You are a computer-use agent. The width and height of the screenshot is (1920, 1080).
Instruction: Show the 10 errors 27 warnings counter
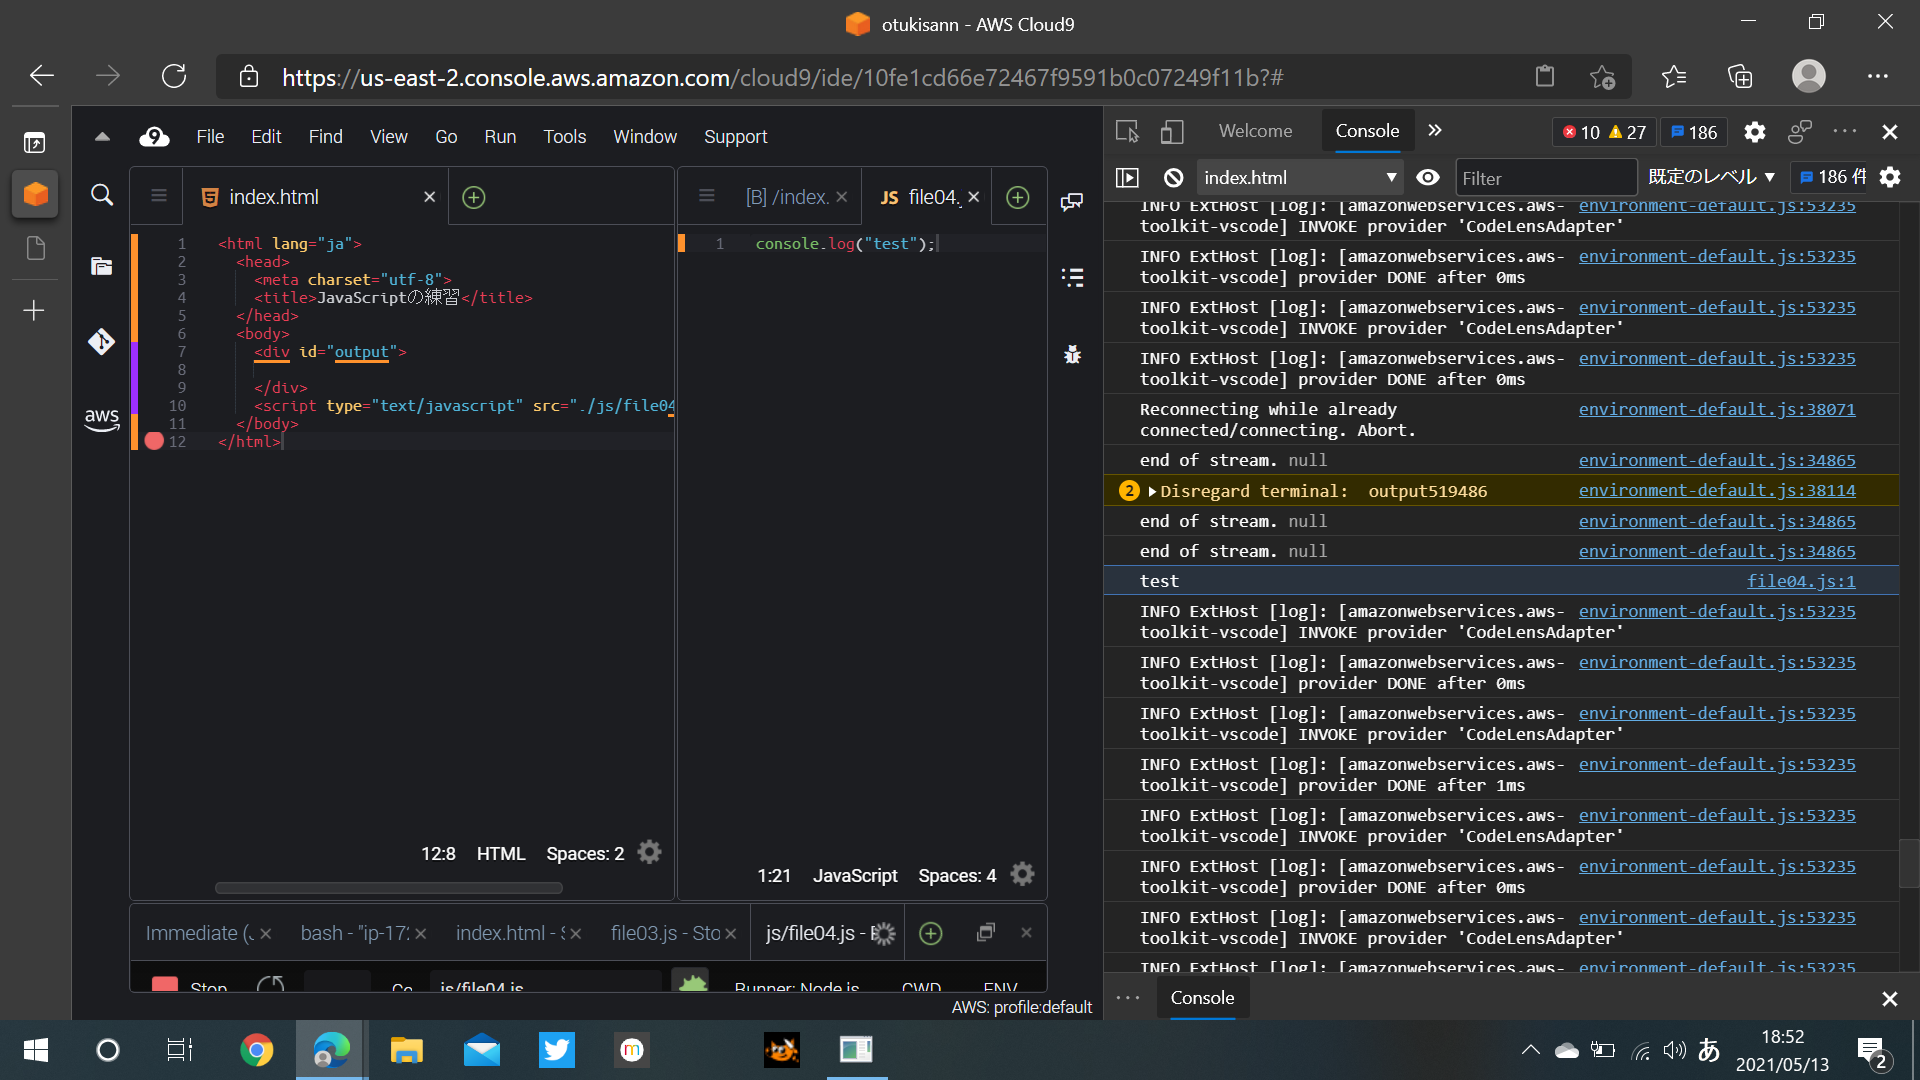tap(1604, 132)
